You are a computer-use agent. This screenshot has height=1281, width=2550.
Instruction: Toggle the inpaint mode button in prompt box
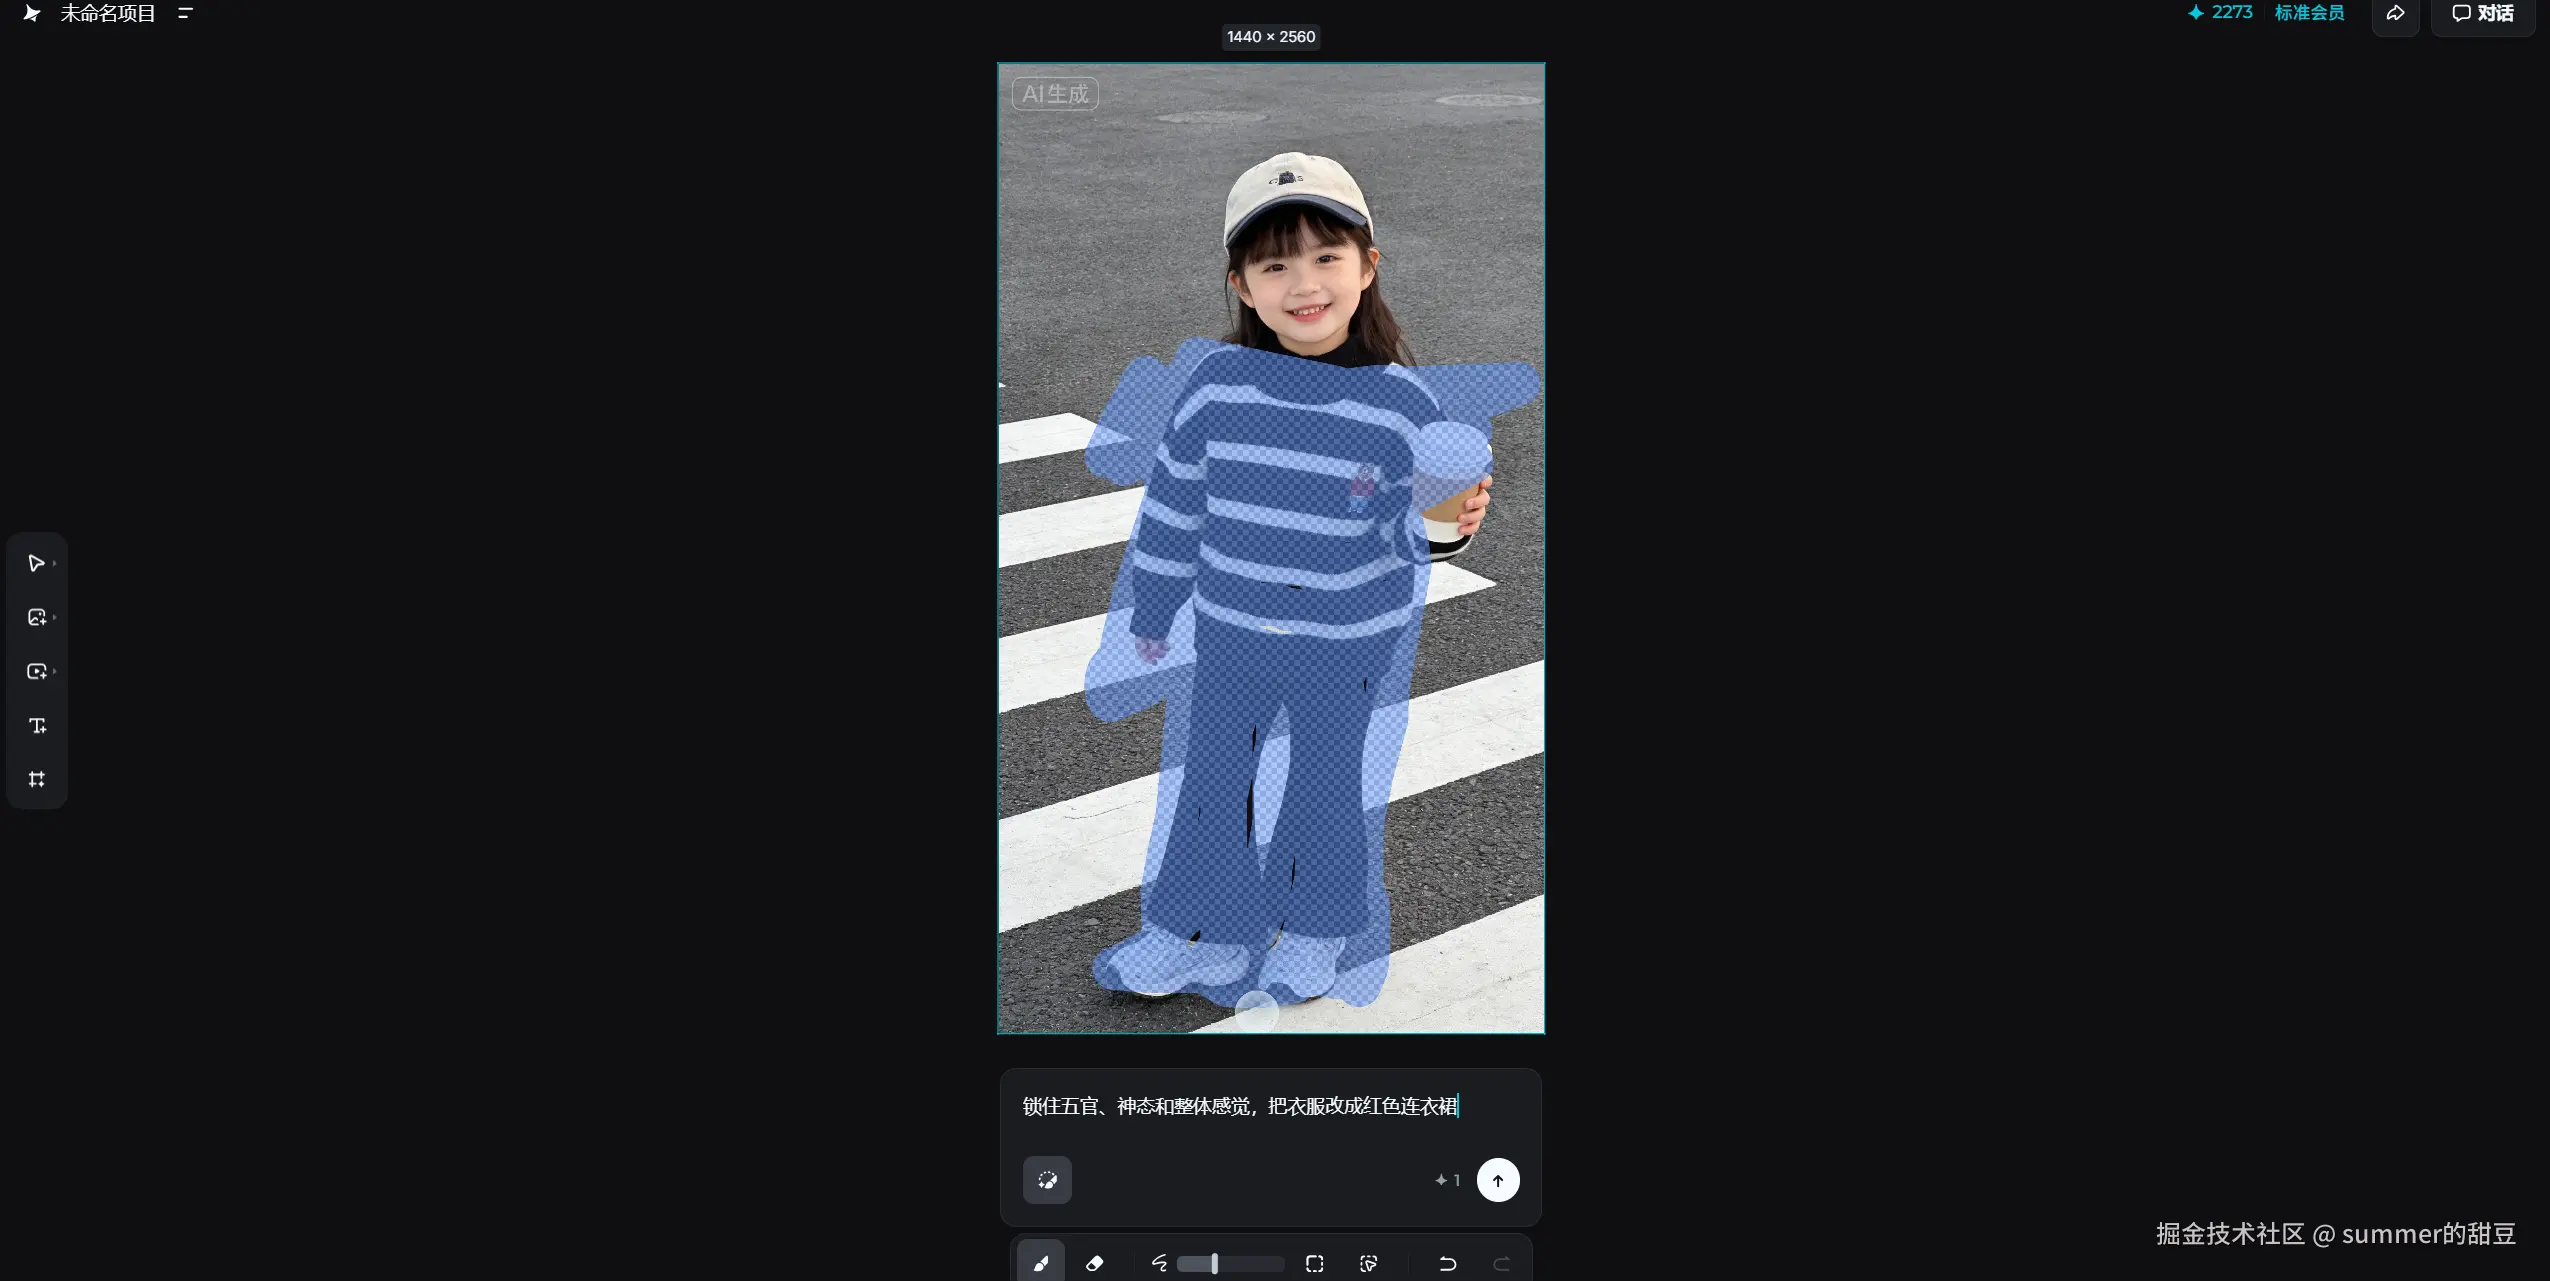1047,1180
